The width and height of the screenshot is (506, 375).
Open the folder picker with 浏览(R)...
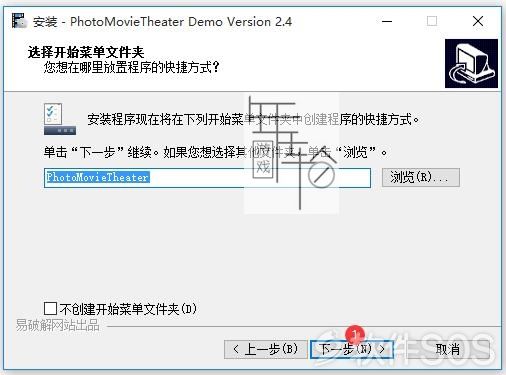(421, 177)
